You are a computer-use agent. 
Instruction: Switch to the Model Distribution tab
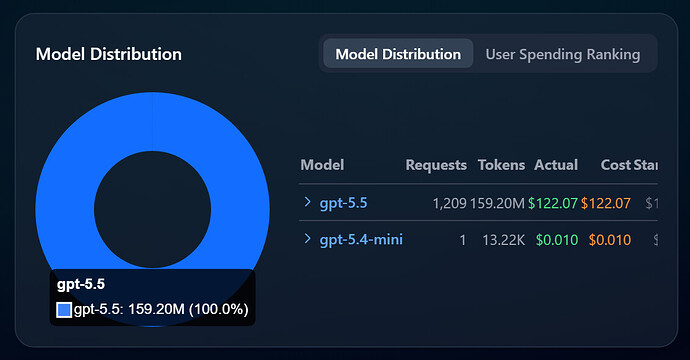tap(398, 54)
